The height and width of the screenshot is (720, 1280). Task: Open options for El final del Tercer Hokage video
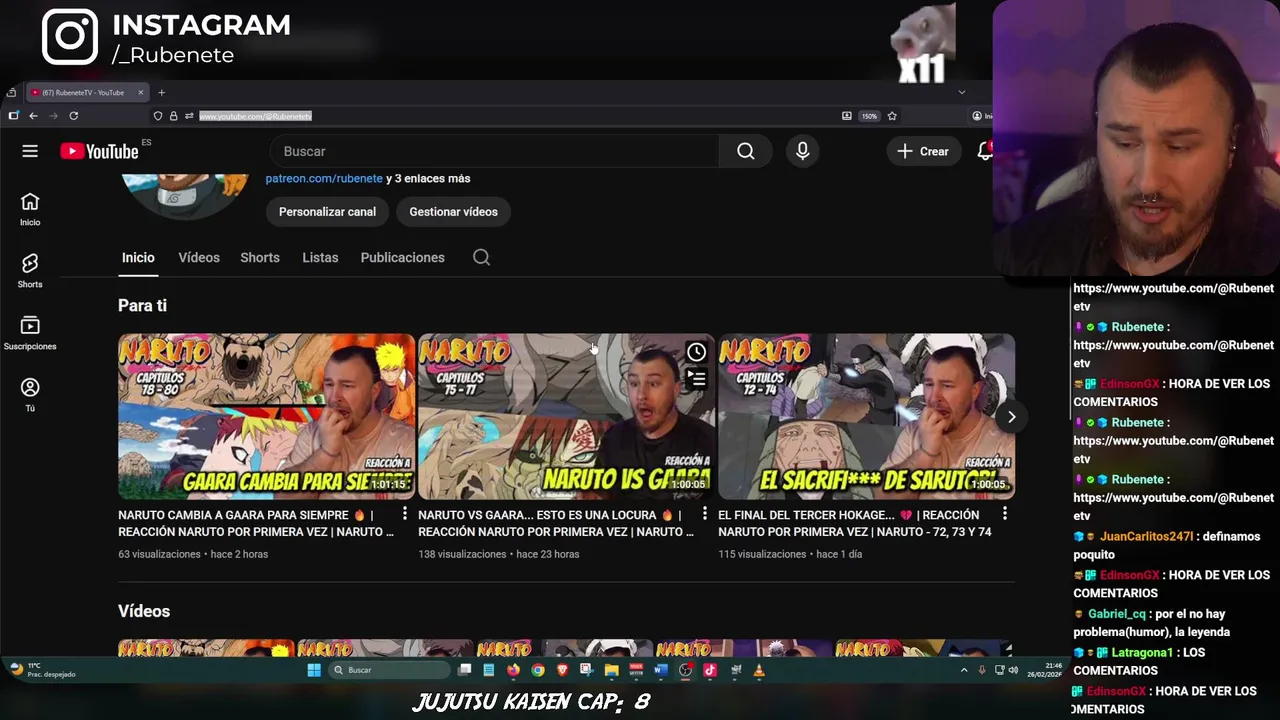tap(1004, 514)
